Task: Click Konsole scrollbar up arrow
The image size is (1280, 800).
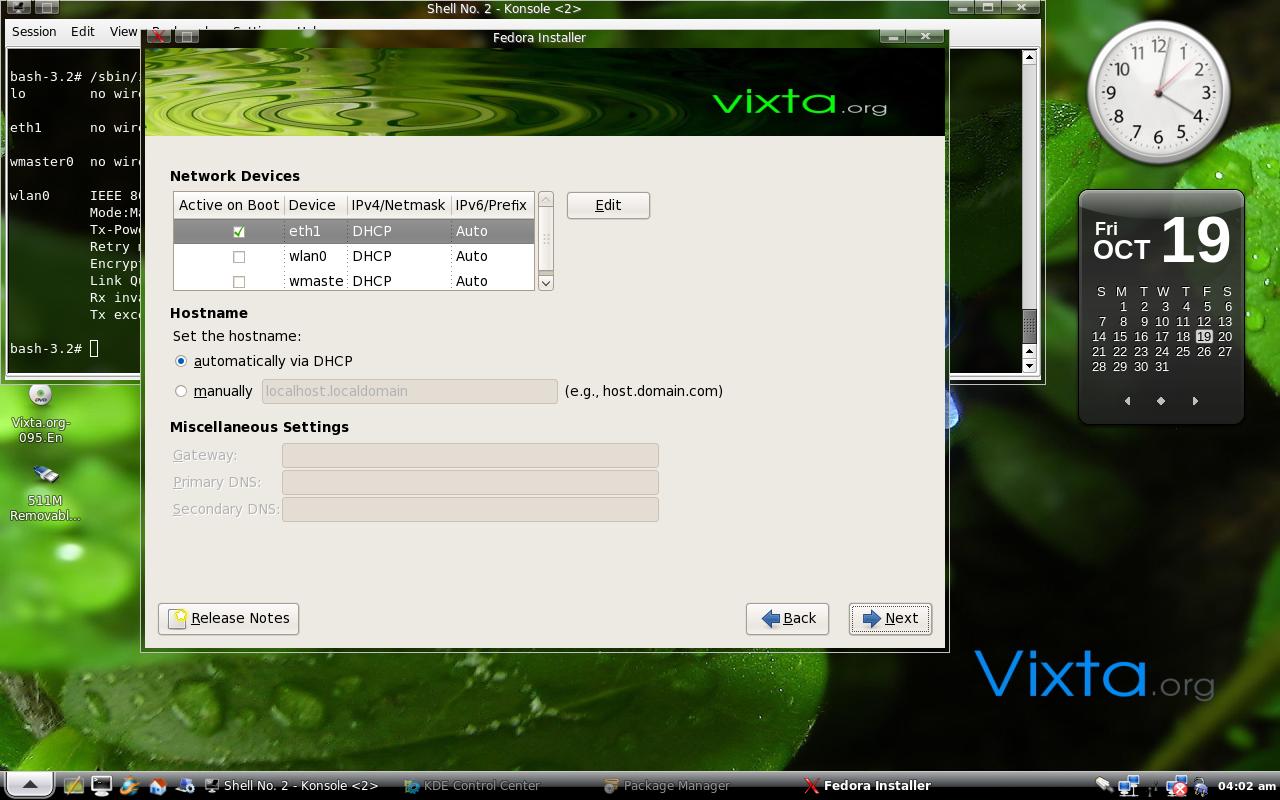Action: tap(1030, 57)
